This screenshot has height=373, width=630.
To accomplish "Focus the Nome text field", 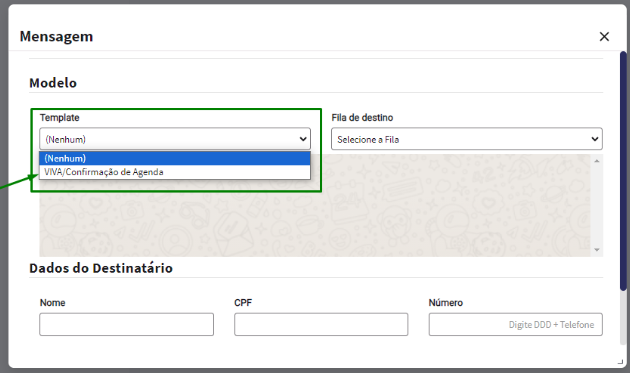I will pos(126,324).
